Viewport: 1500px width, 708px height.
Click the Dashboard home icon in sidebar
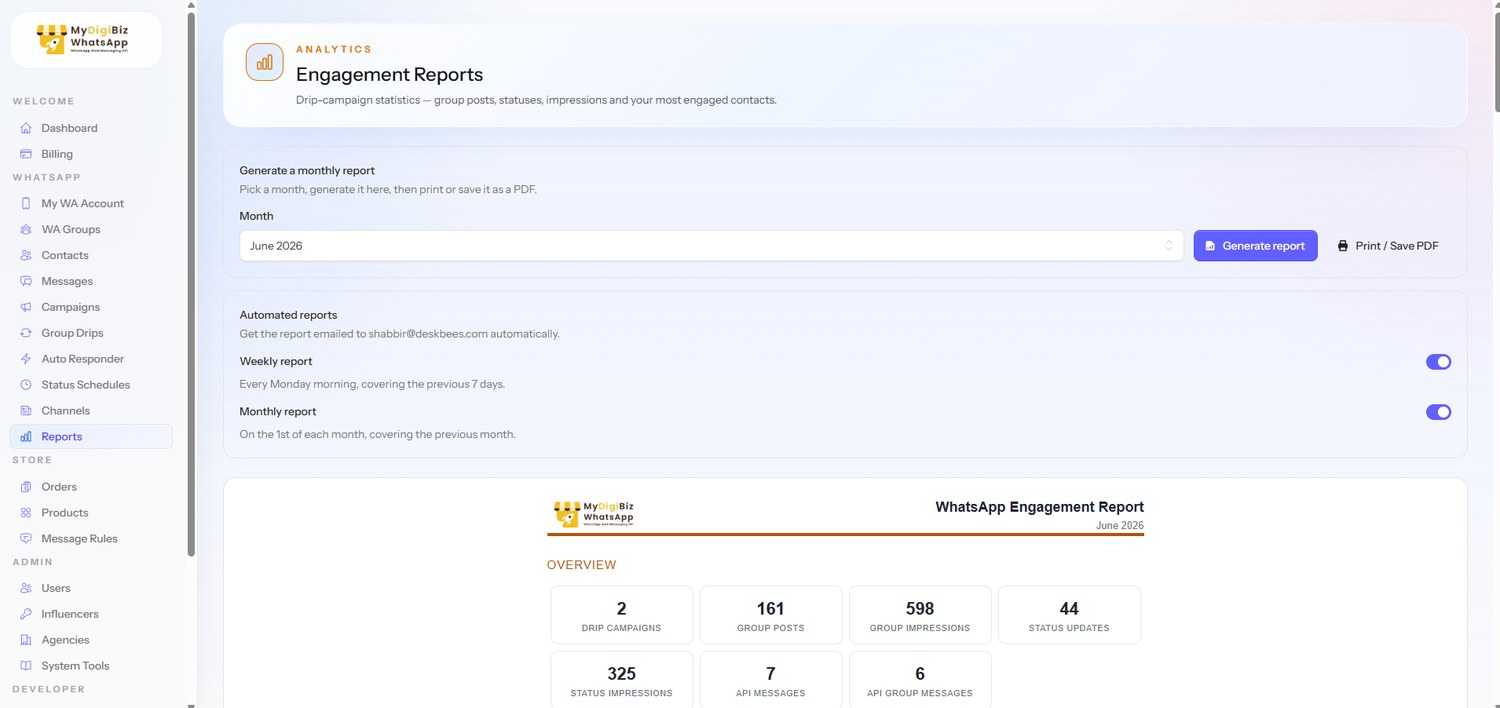[26, 128]
